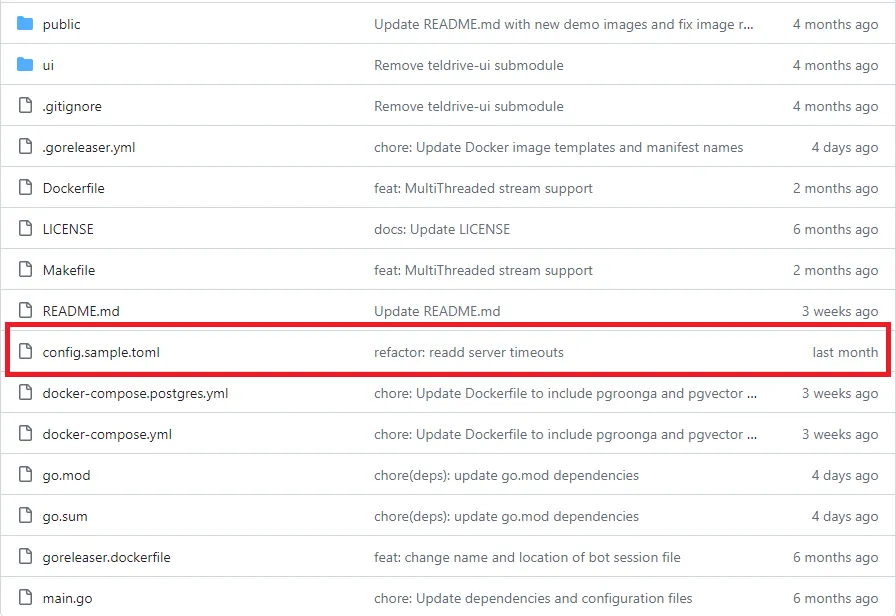Click the go.sum file icon

coord(25,516)
